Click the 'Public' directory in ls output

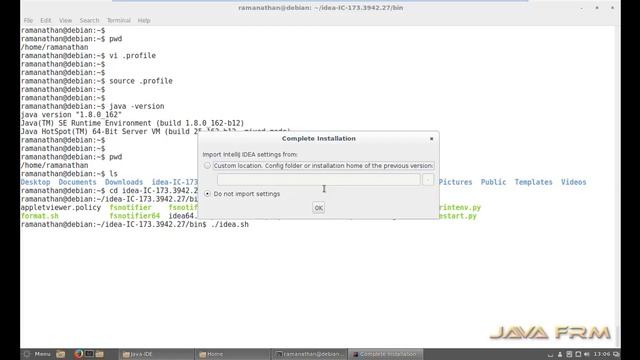[x=493, y=182]
